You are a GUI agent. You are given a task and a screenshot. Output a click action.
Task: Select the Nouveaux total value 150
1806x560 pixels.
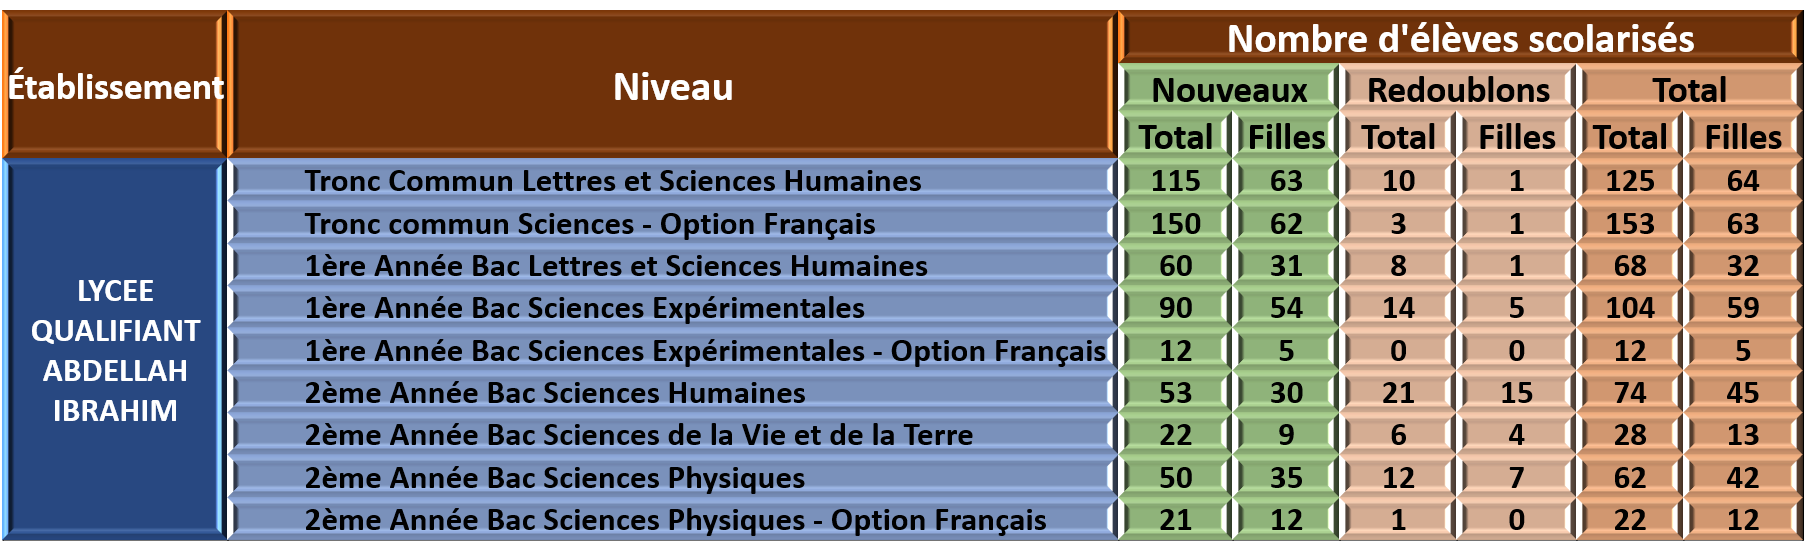pyautogui.click(x=1175, y=223)
